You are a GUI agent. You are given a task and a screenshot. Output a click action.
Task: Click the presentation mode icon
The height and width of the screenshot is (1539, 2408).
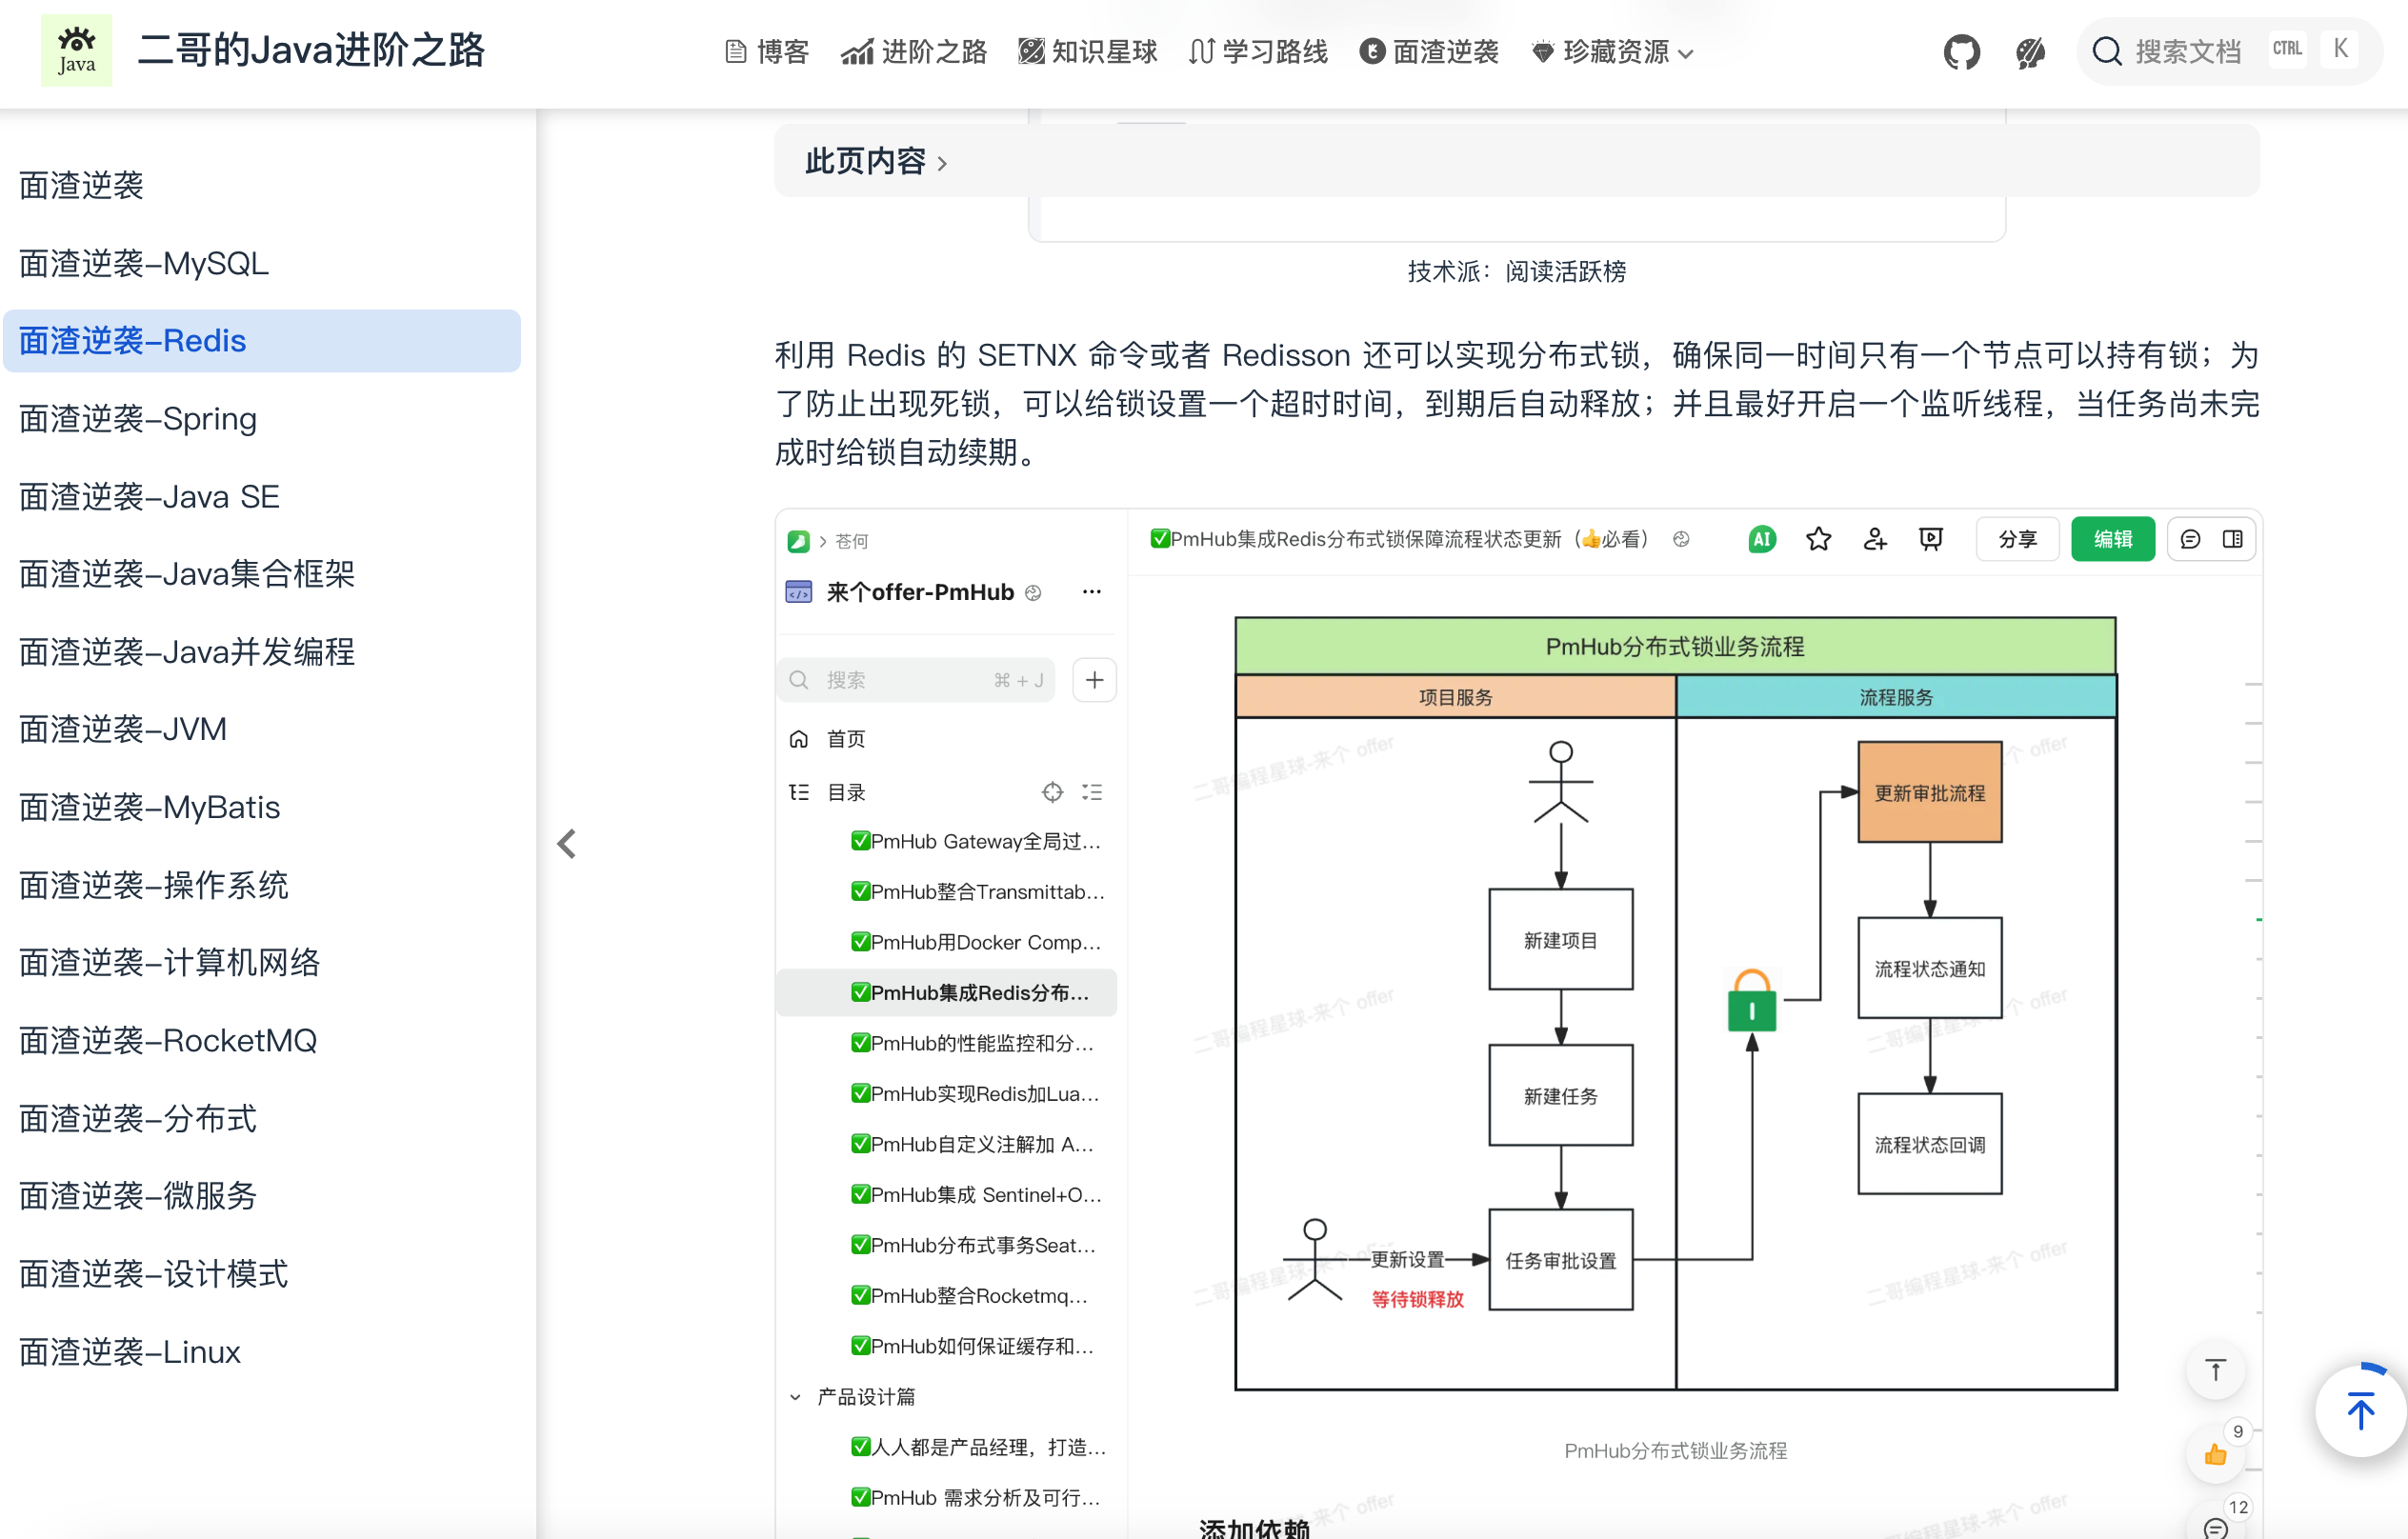[1931, 539]
